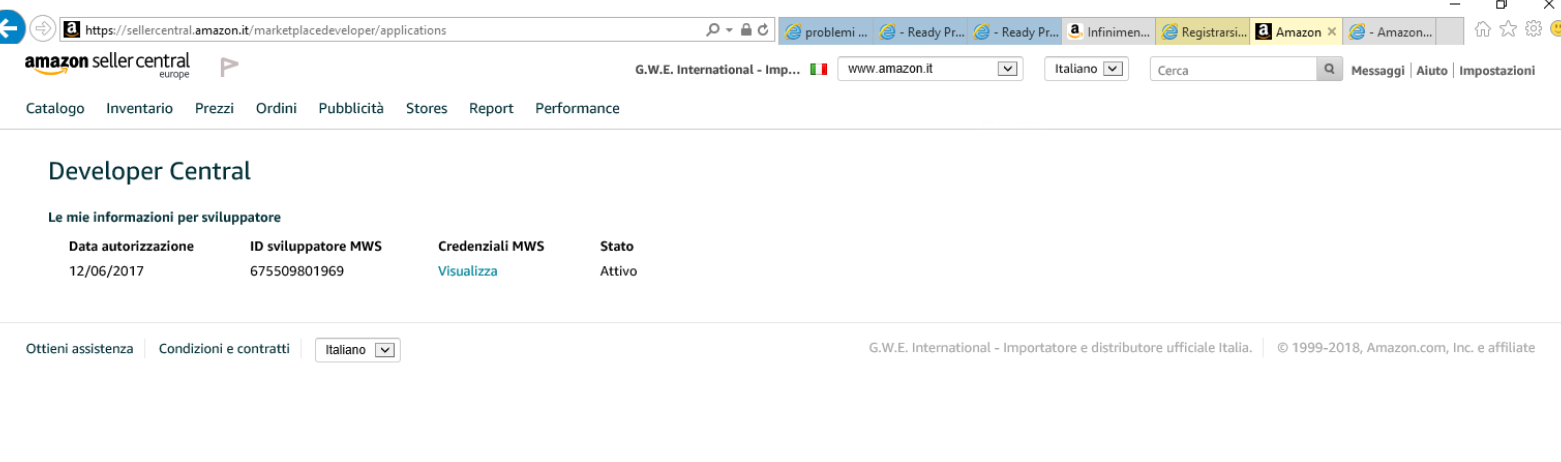Screen dimensions: 1561x462
Task: Switch to the 'problemi' browser tab
Action: (x=825, y=31)
